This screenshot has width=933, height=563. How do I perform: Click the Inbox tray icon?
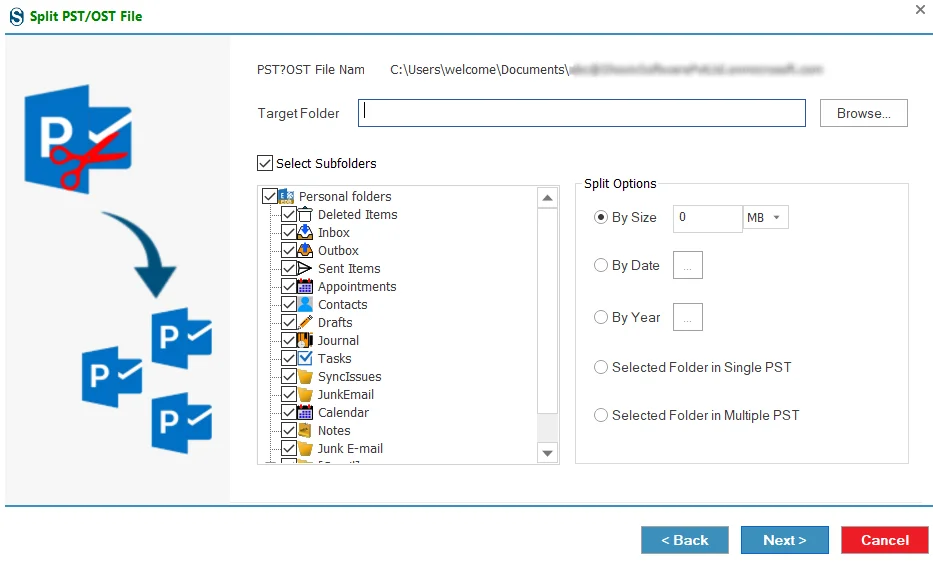tap(305, 232)
